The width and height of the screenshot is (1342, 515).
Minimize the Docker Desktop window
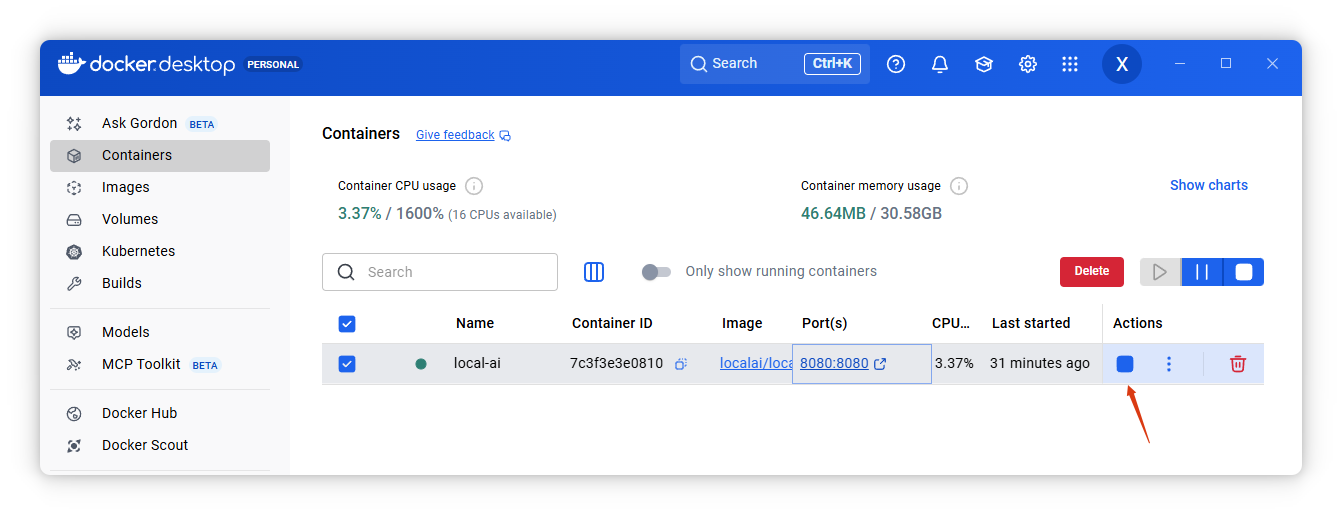click(1180, 63)
